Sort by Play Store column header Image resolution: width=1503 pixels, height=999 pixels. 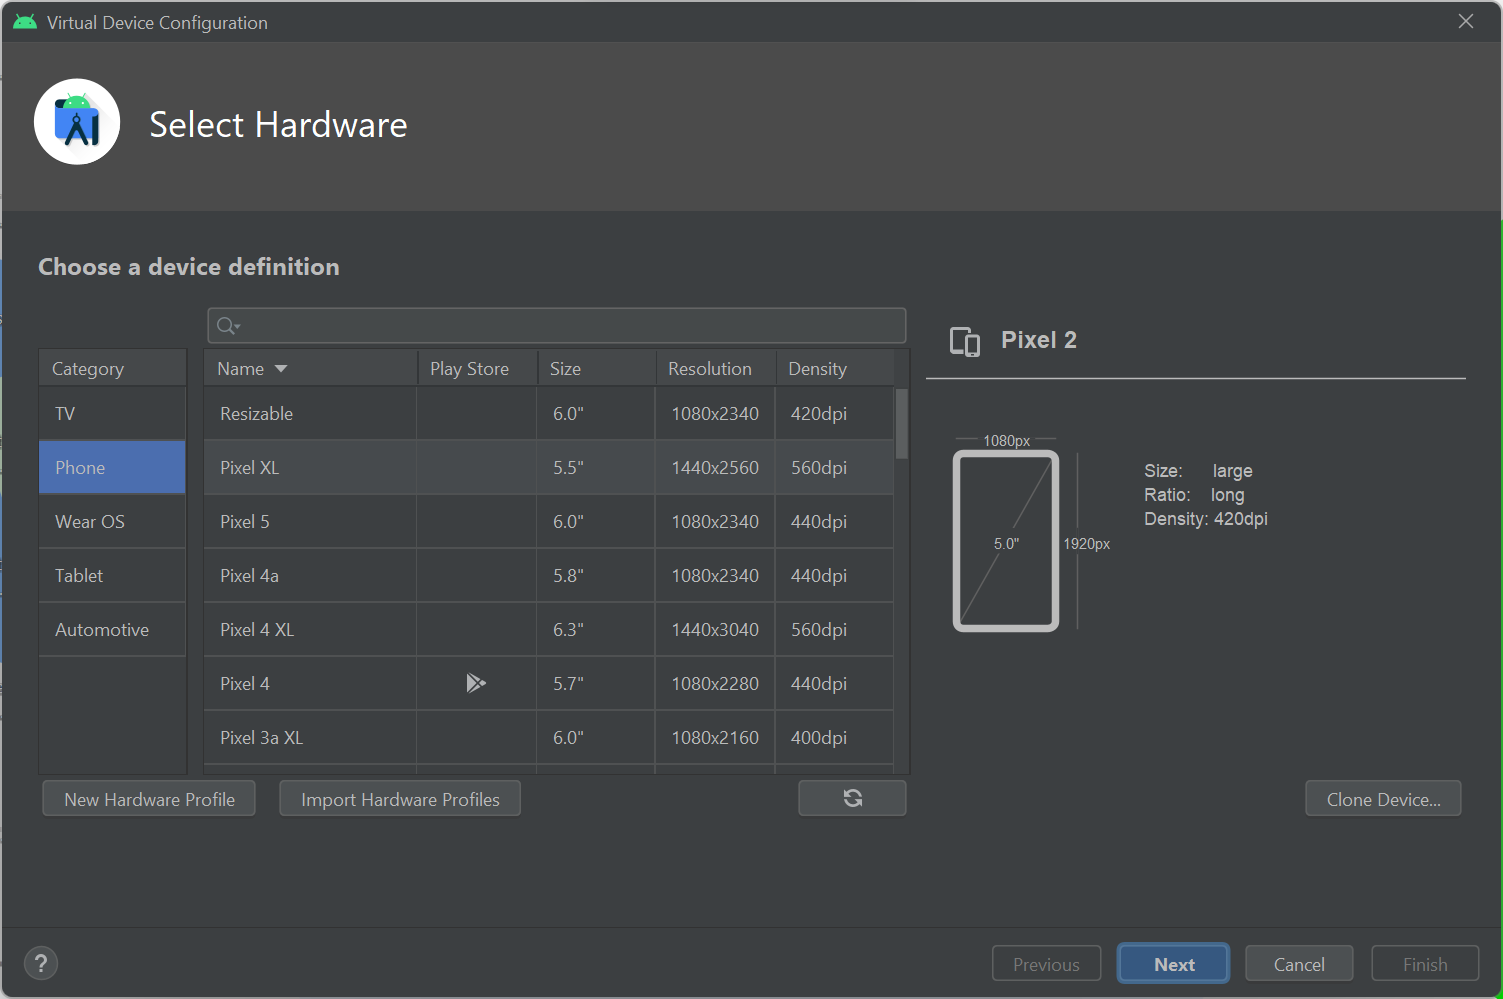click(x=477, y=368)
